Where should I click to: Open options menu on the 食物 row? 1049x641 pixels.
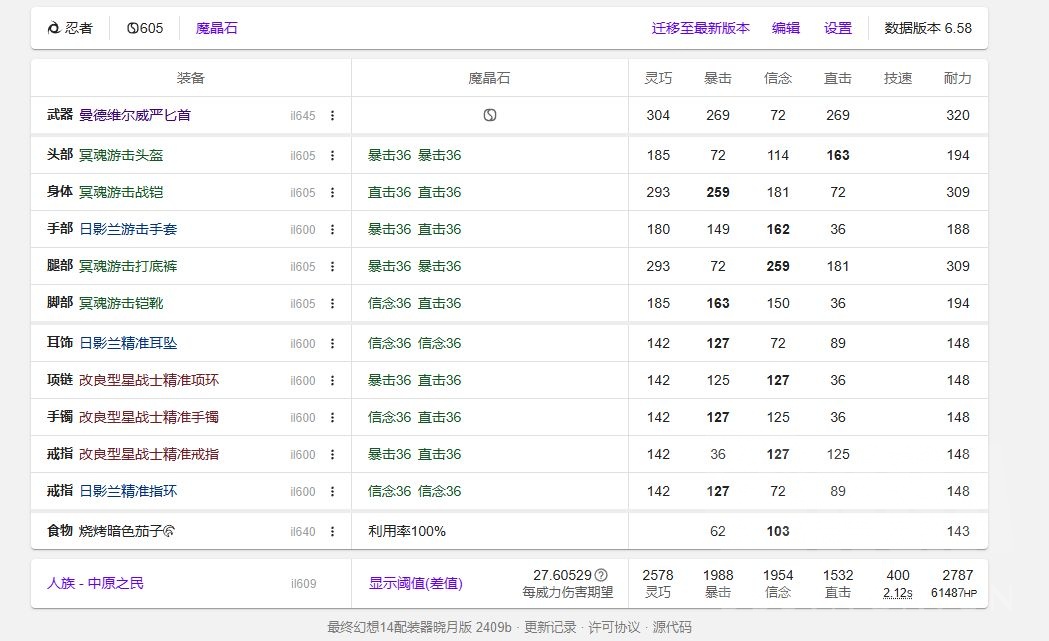pyautogui.click(x=333, y=531)
